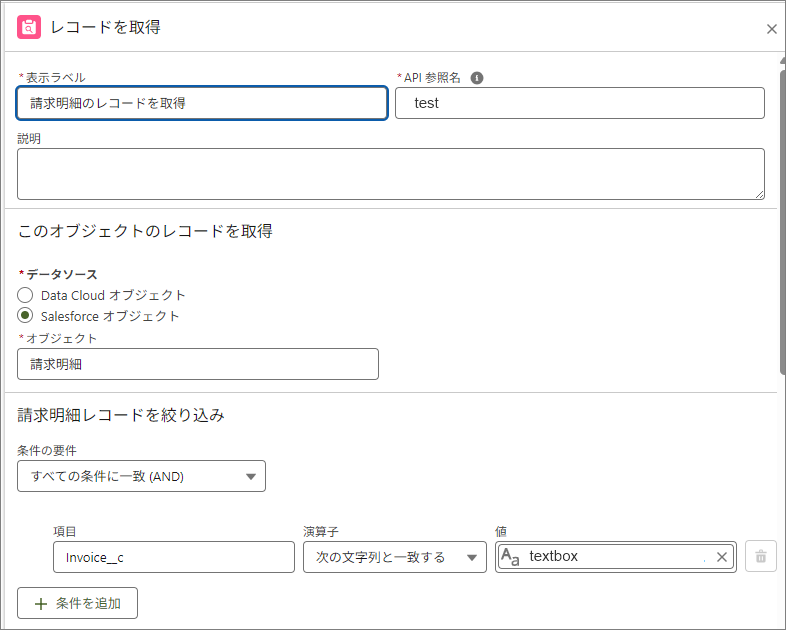The image size is (786, 630).
Task: Focus the 表示ラベル input field
Action: click(x=202, y=103)
